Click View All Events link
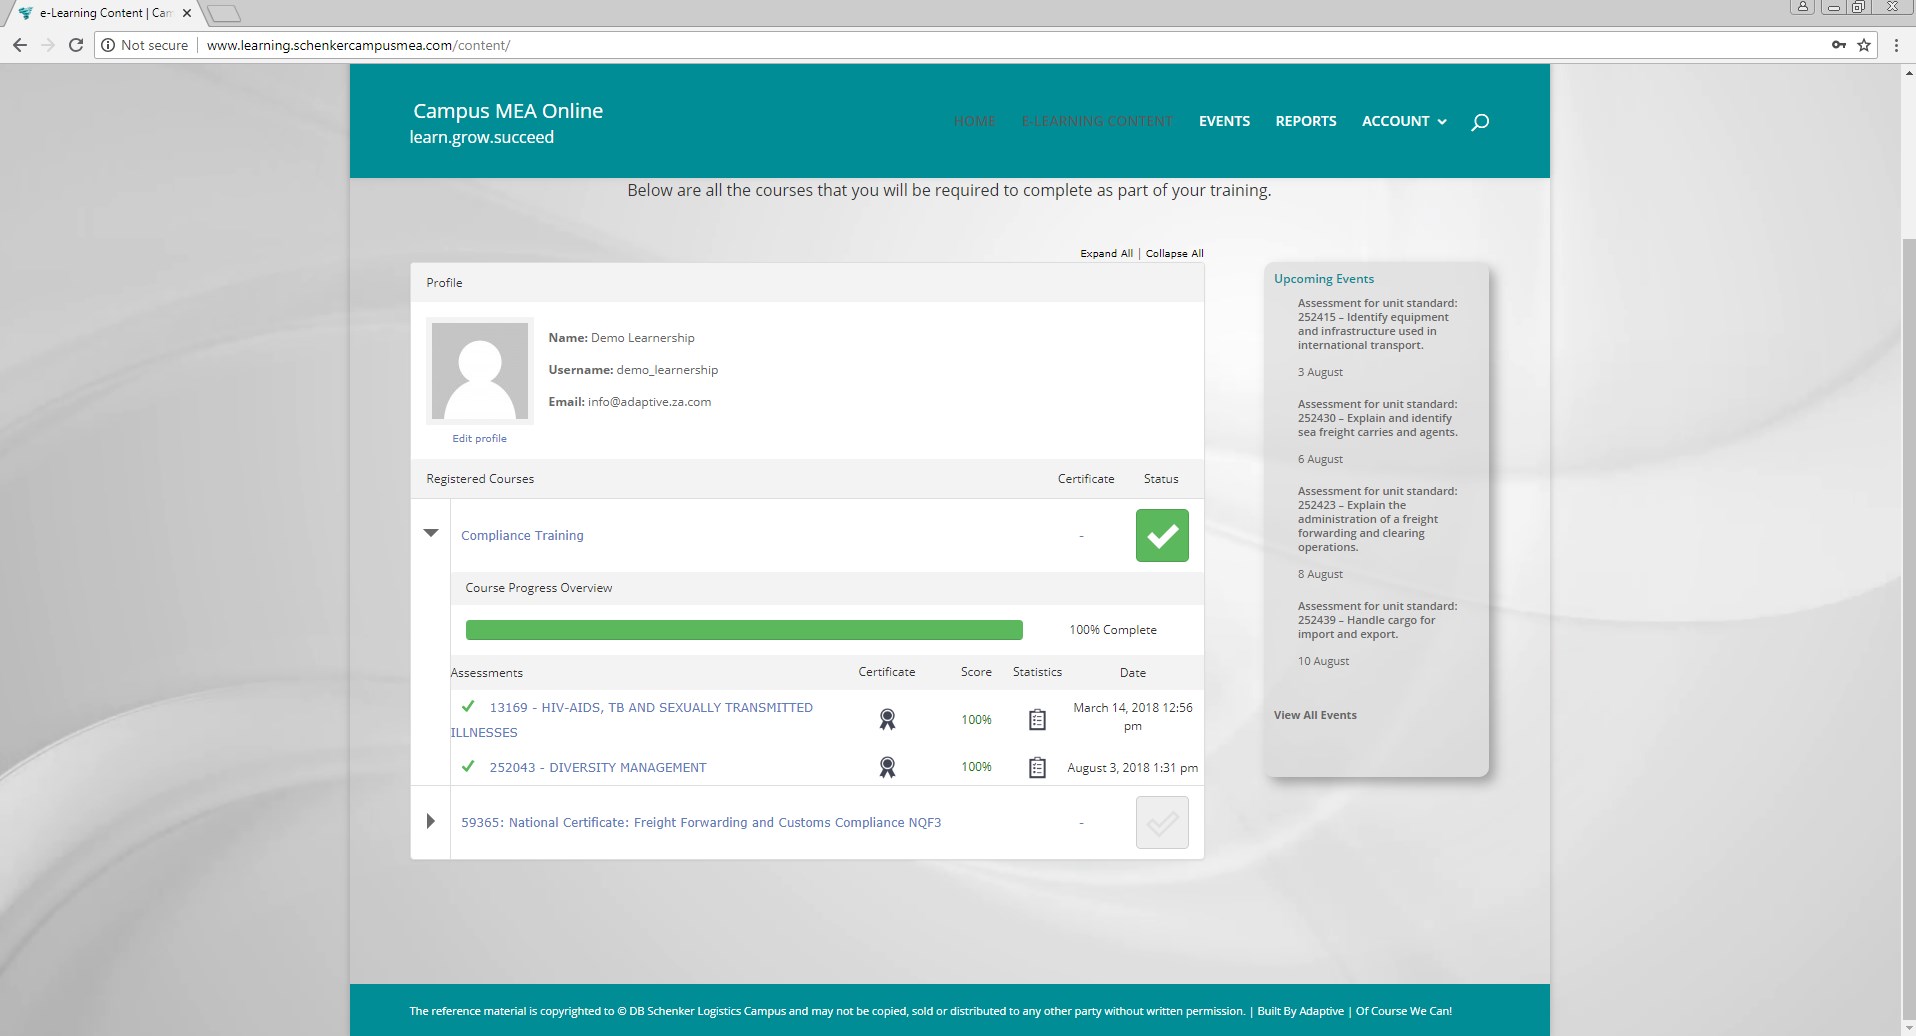The height and width of the screenshot is (1036, 1916). (x=1315, y=715)
